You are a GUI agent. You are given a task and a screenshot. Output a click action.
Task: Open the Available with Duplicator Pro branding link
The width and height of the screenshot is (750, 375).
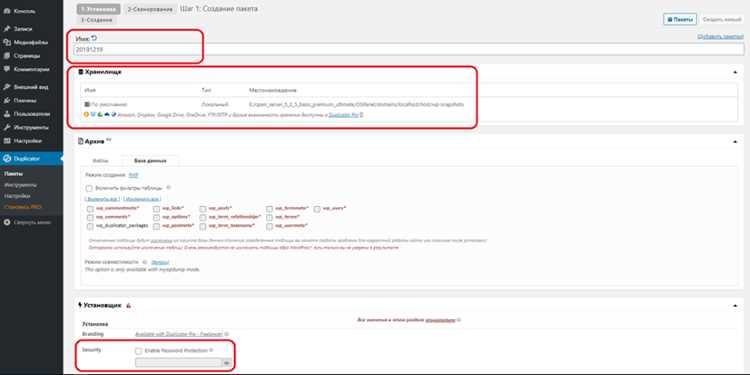click(x=179, y=334)
